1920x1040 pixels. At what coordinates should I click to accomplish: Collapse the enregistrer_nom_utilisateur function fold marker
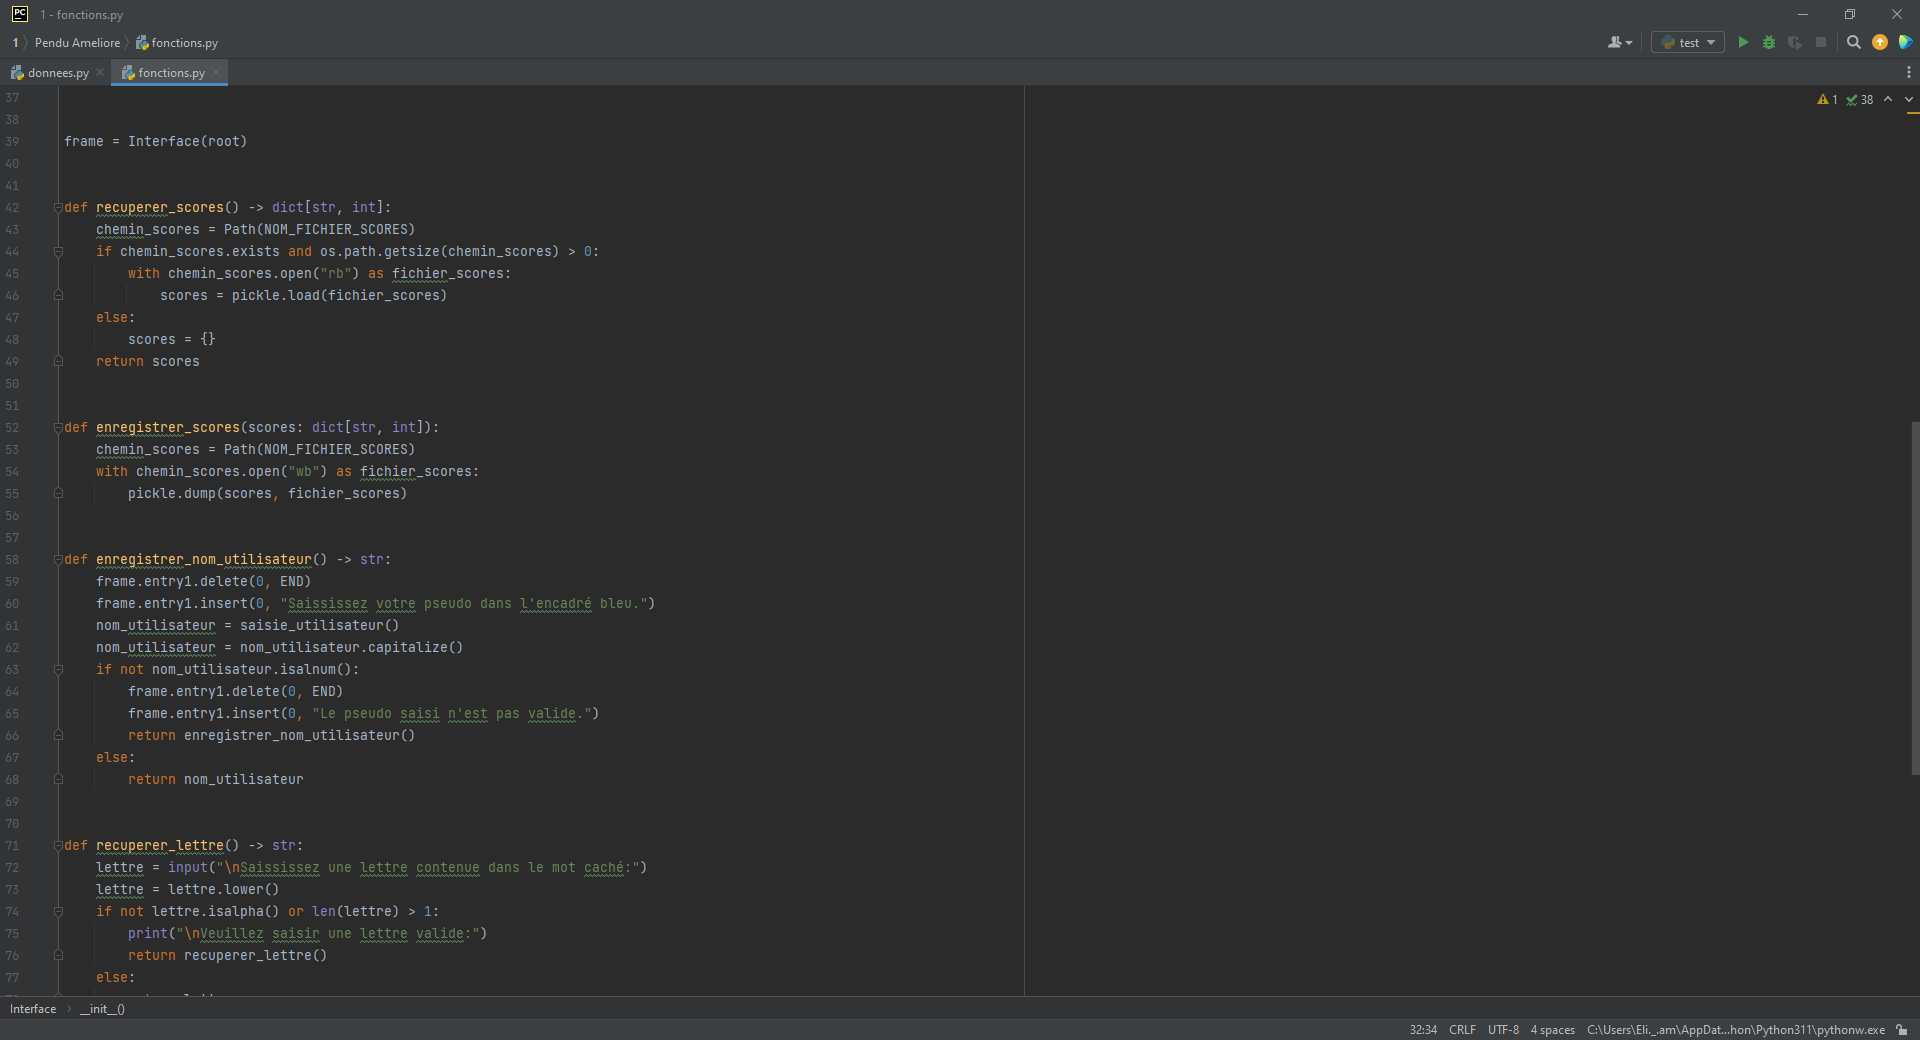[x=58, y=560]
